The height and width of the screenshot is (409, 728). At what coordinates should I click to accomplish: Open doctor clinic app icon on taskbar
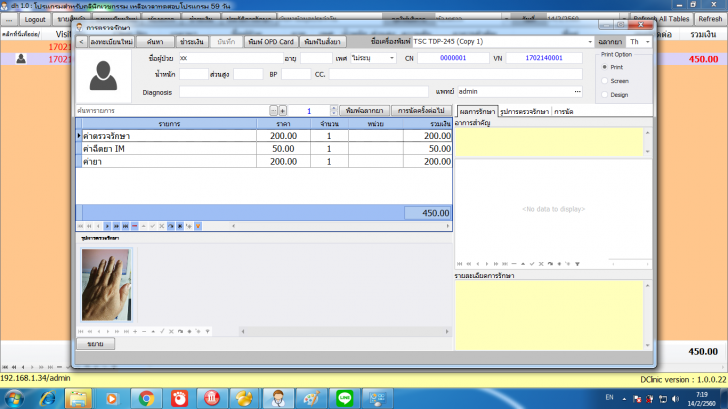(278, 398)
